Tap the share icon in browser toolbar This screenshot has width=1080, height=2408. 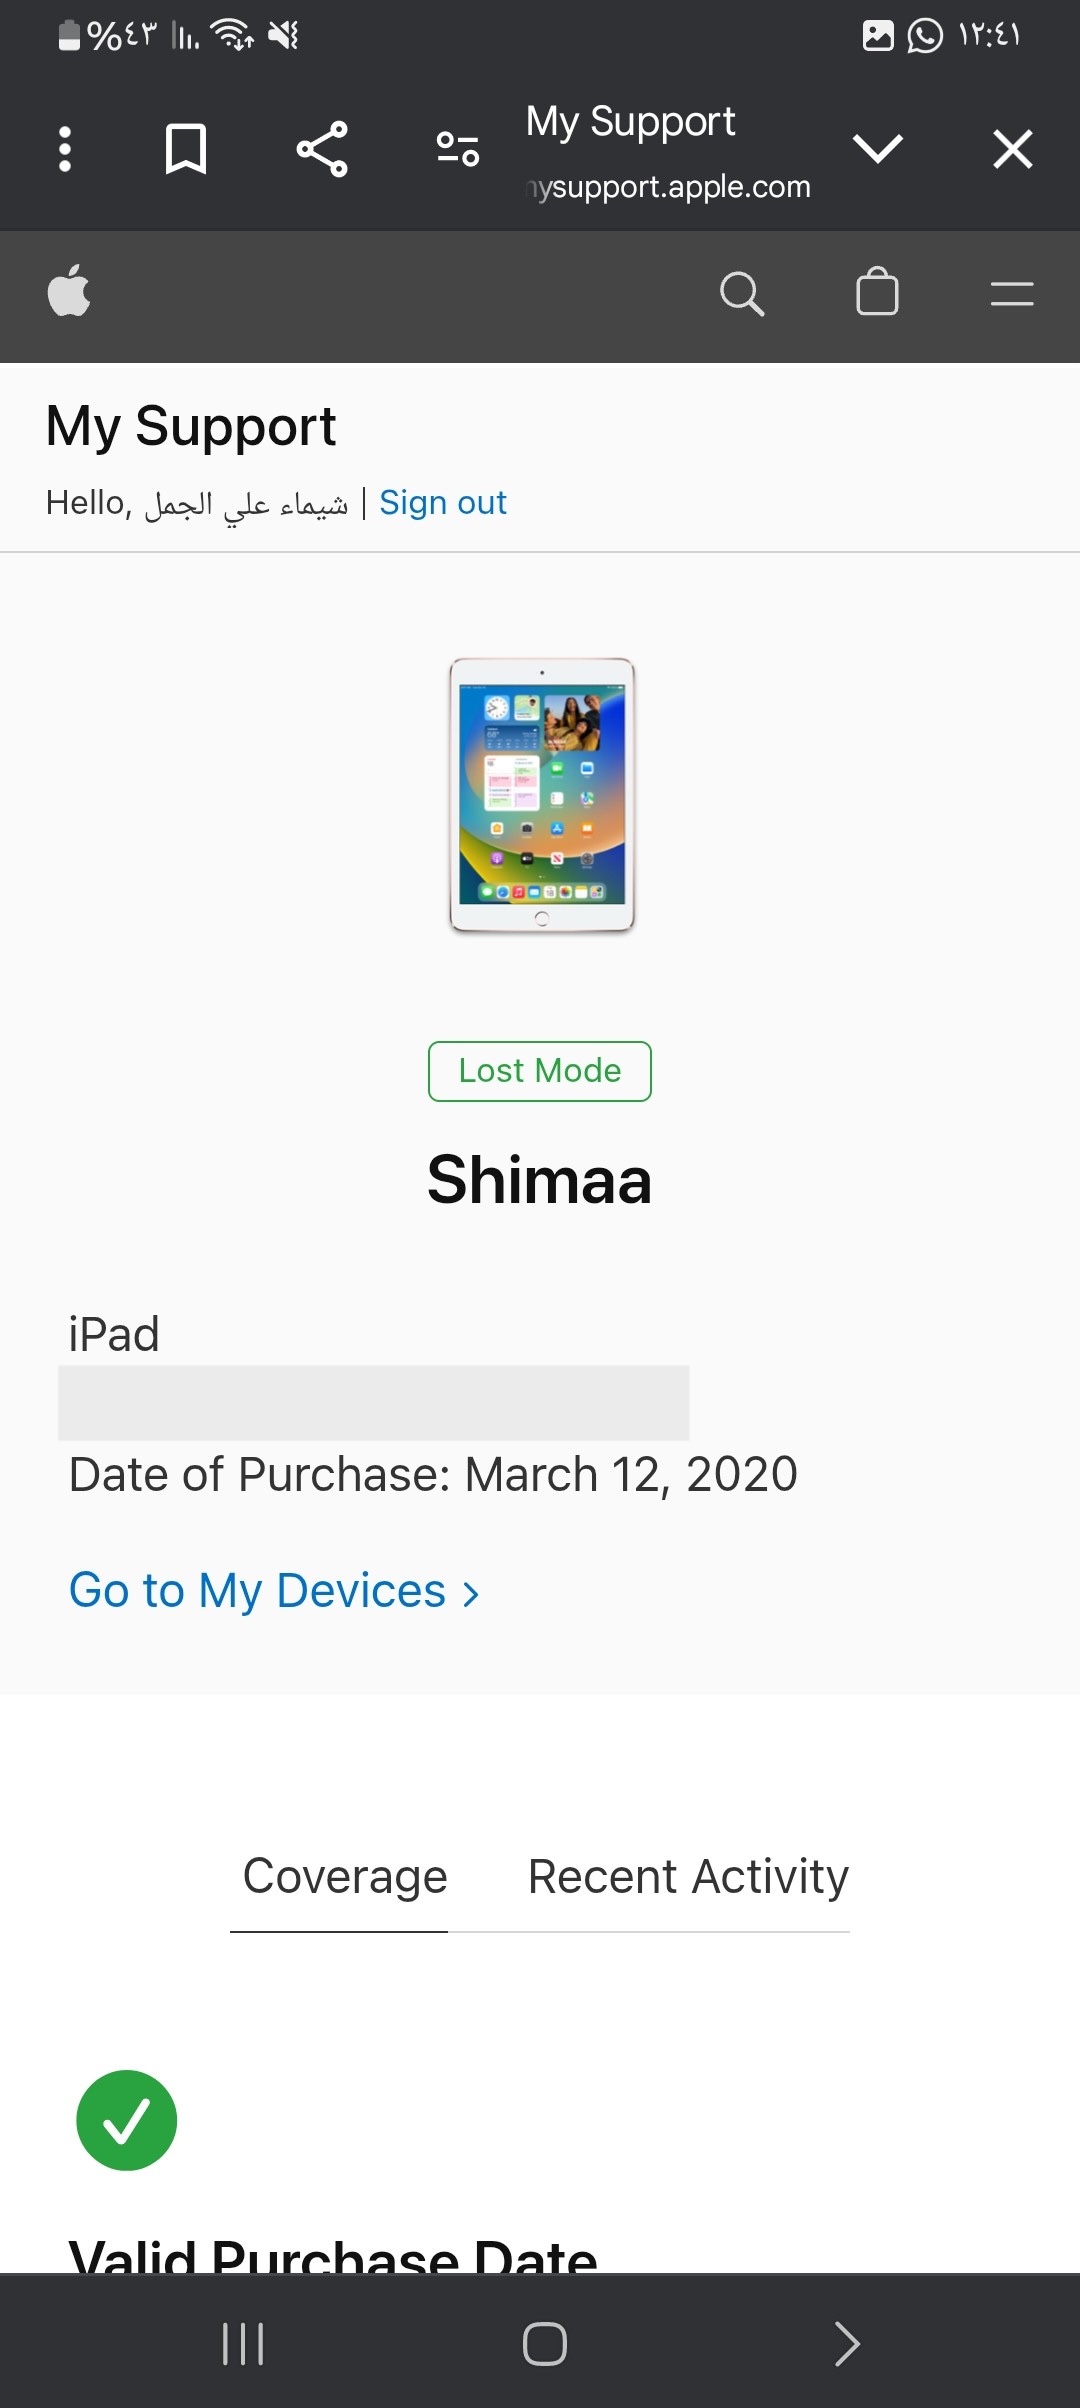tap(322, 150)
